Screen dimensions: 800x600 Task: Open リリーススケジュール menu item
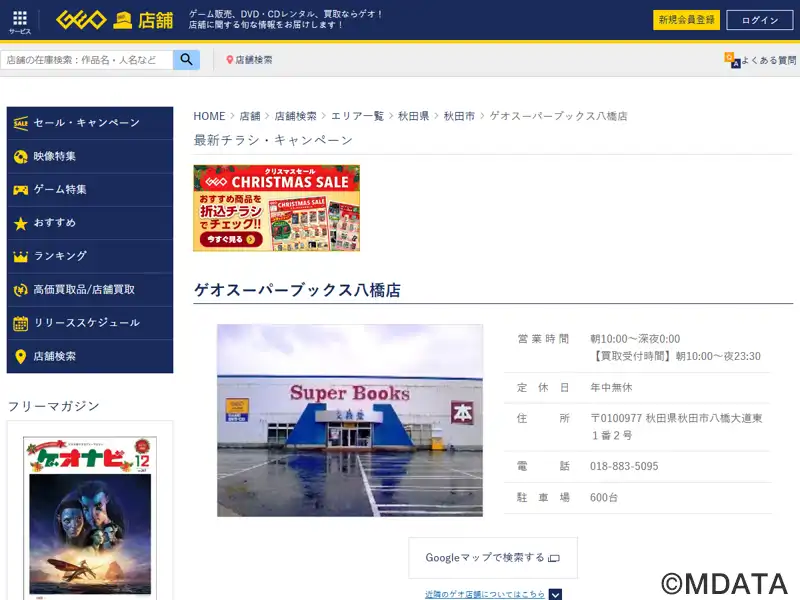click(90, 323)
